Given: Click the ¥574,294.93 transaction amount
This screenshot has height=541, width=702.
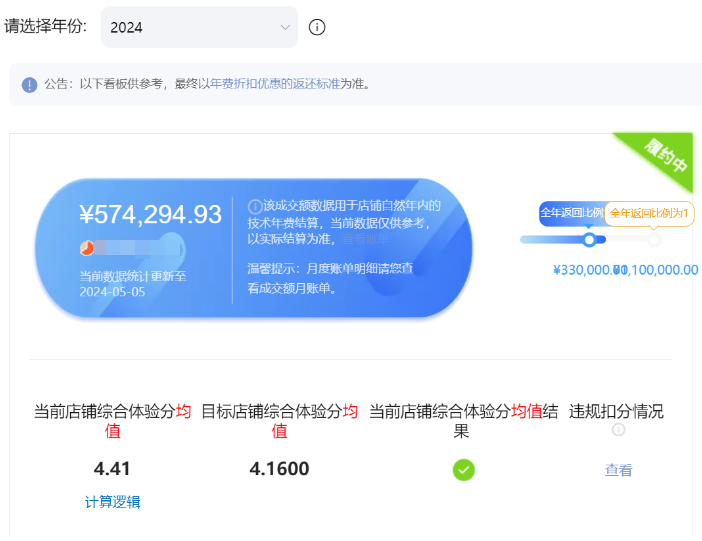Looking at the screenshot, I should click(150, 214).
